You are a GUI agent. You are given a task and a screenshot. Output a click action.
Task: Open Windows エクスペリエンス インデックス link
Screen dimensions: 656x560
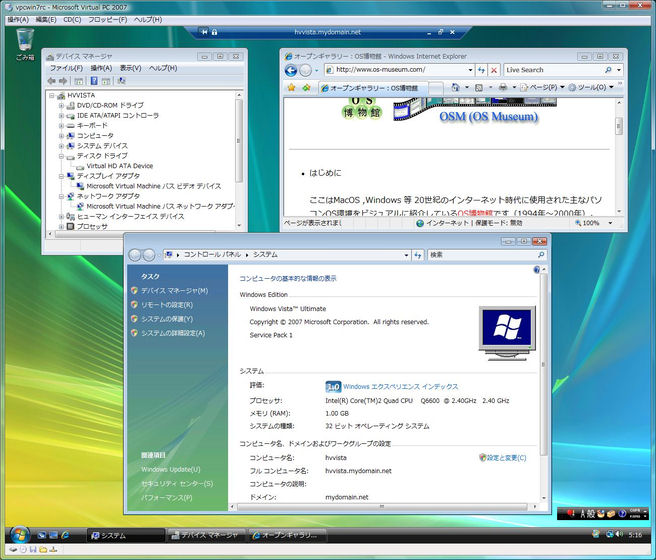(x=400, y=387)
